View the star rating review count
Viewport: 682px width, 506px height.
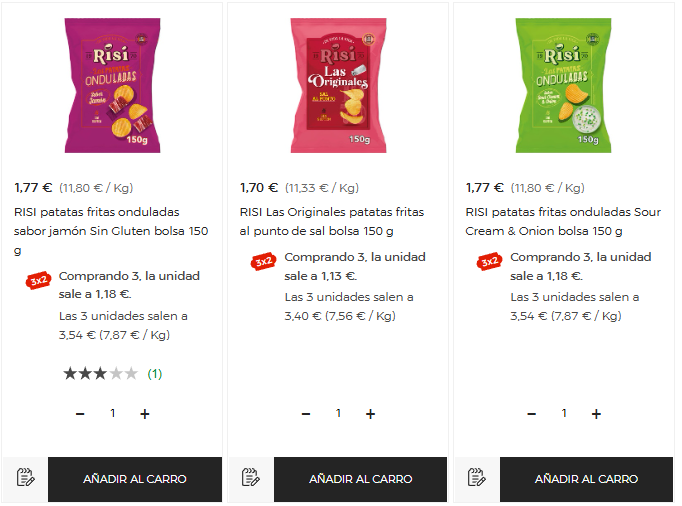pos(154,374)
